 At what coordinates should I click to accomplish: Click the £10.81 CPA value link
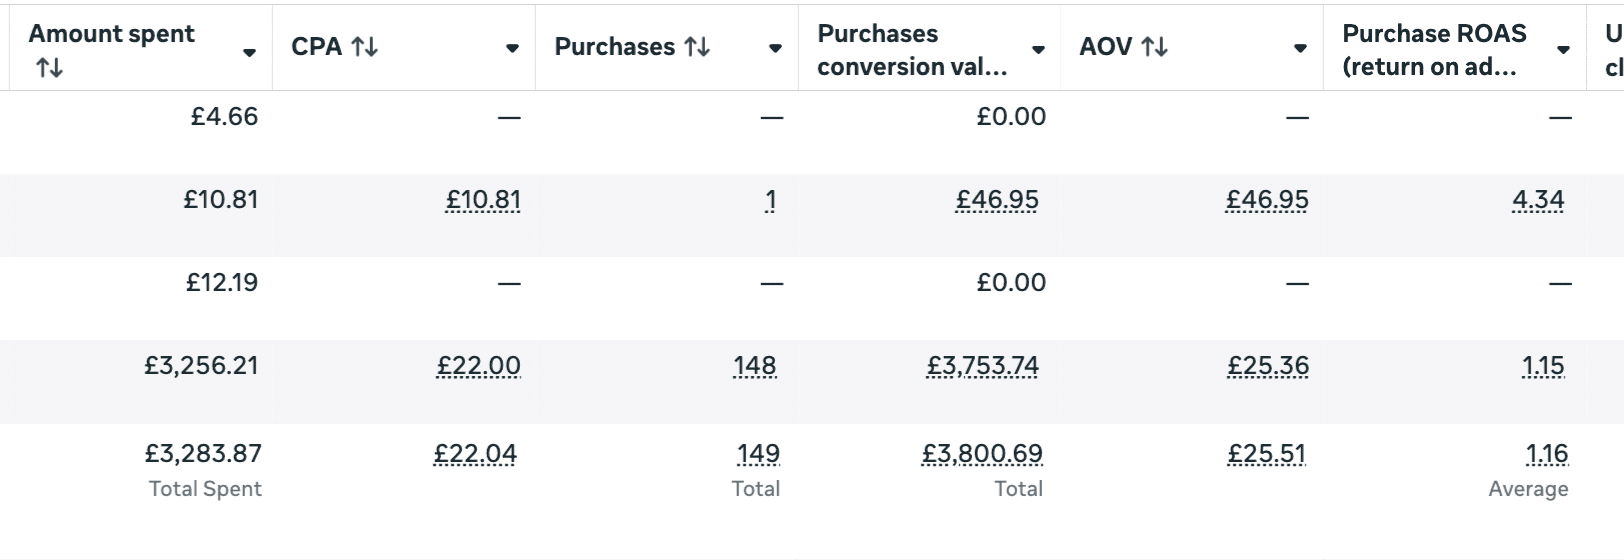pos(483,200)
